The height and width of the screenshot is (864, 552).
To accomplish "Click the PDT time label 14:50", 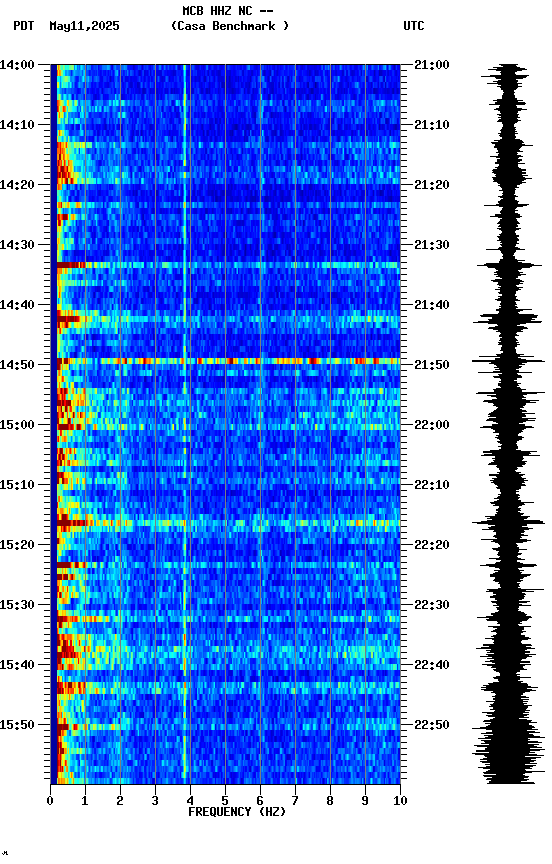I will click(17, 365).
